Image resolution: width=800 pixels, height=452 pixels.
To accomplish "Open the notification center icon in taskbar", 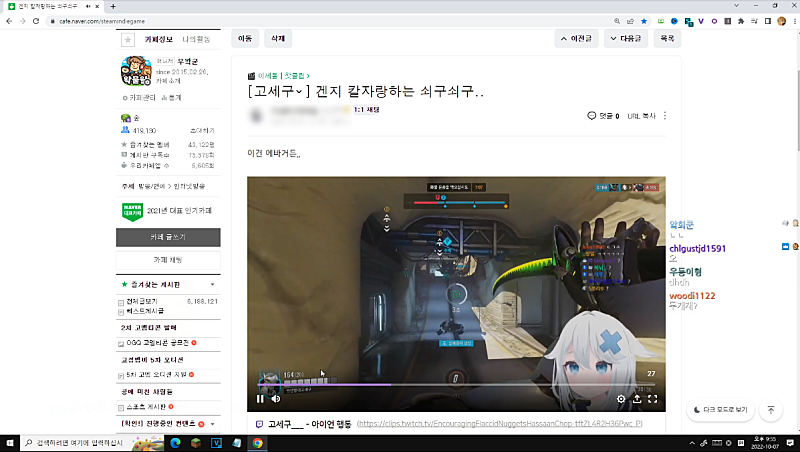I will click(x=790, y=443).
